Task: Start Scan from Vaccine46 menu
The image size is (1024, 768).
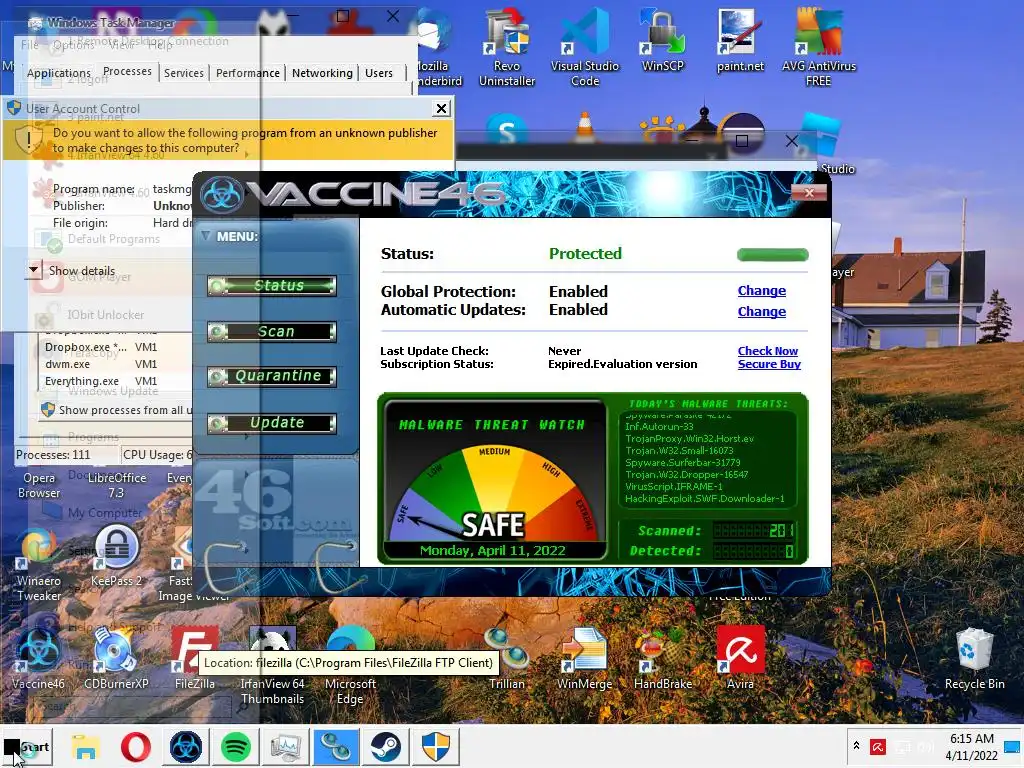Action: coord(272,332)
